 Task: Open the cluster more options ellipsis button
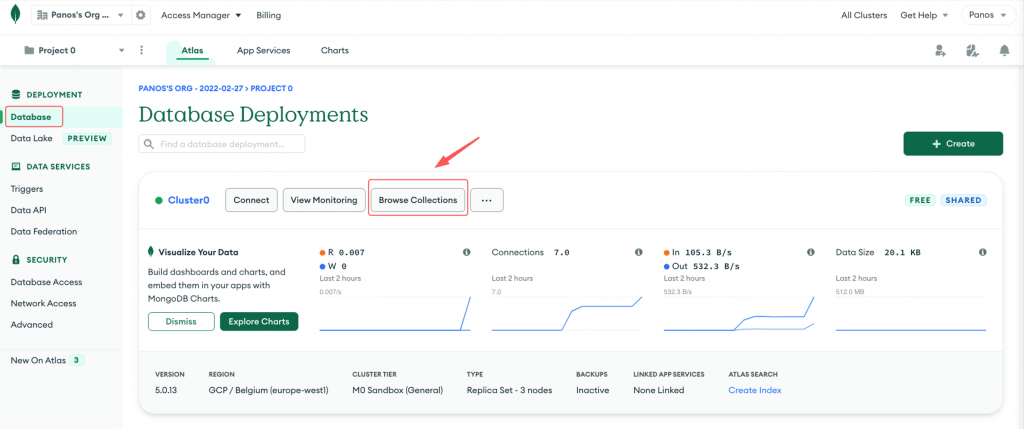point(487,200)
